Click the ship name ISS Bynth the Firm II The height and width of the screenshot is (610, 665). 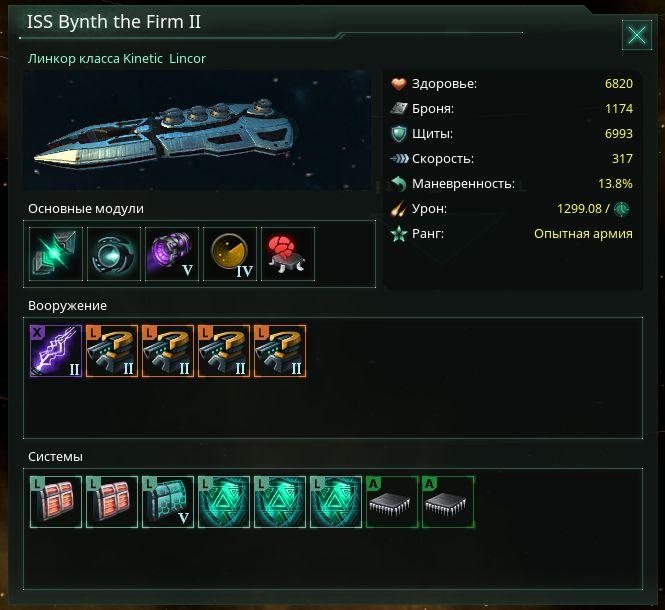116,23
